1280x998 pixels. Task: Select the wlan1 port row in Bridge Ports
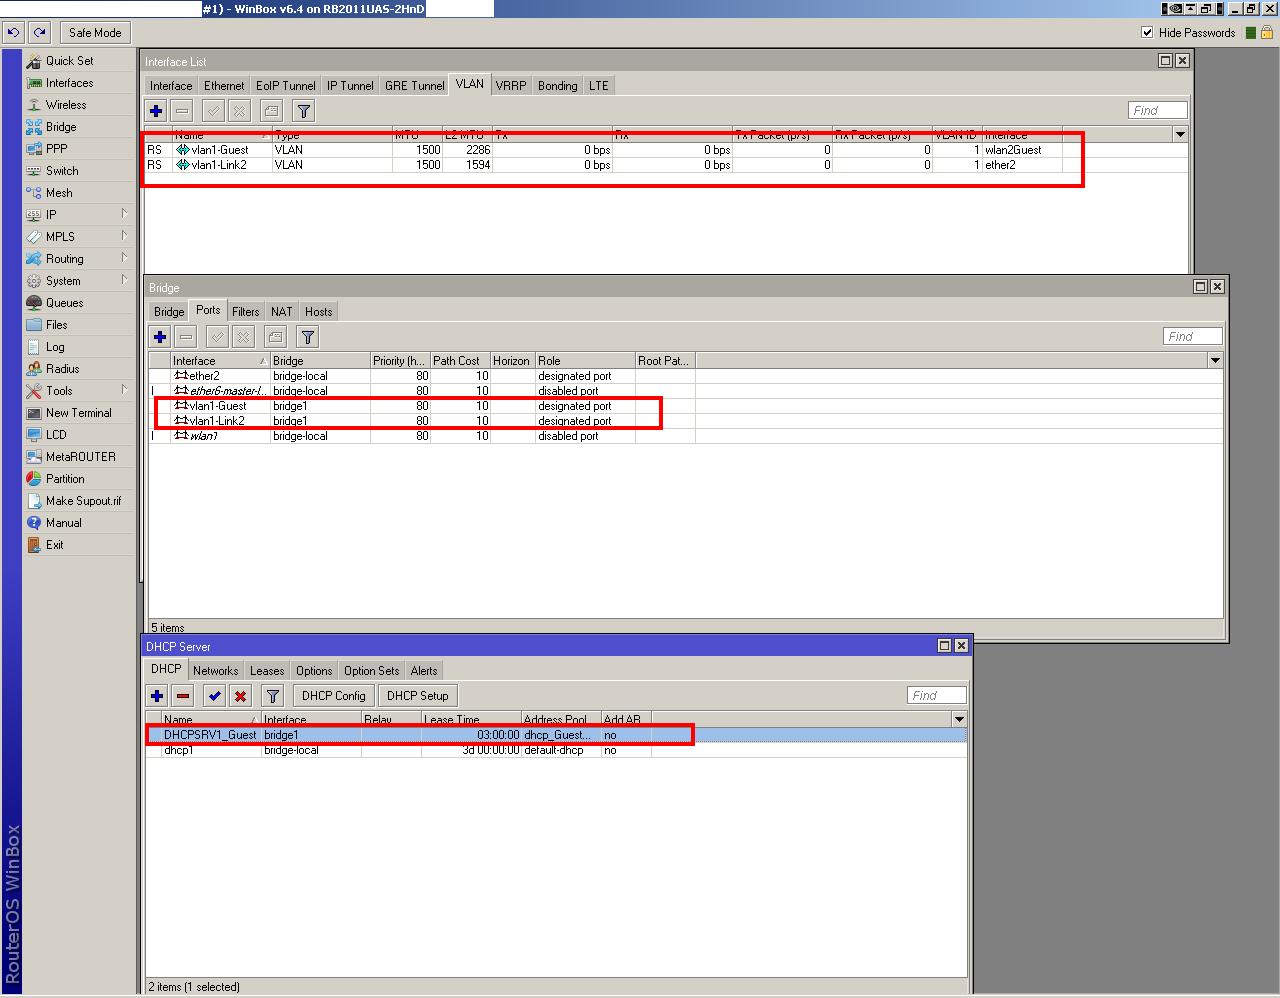coord(685,436)
